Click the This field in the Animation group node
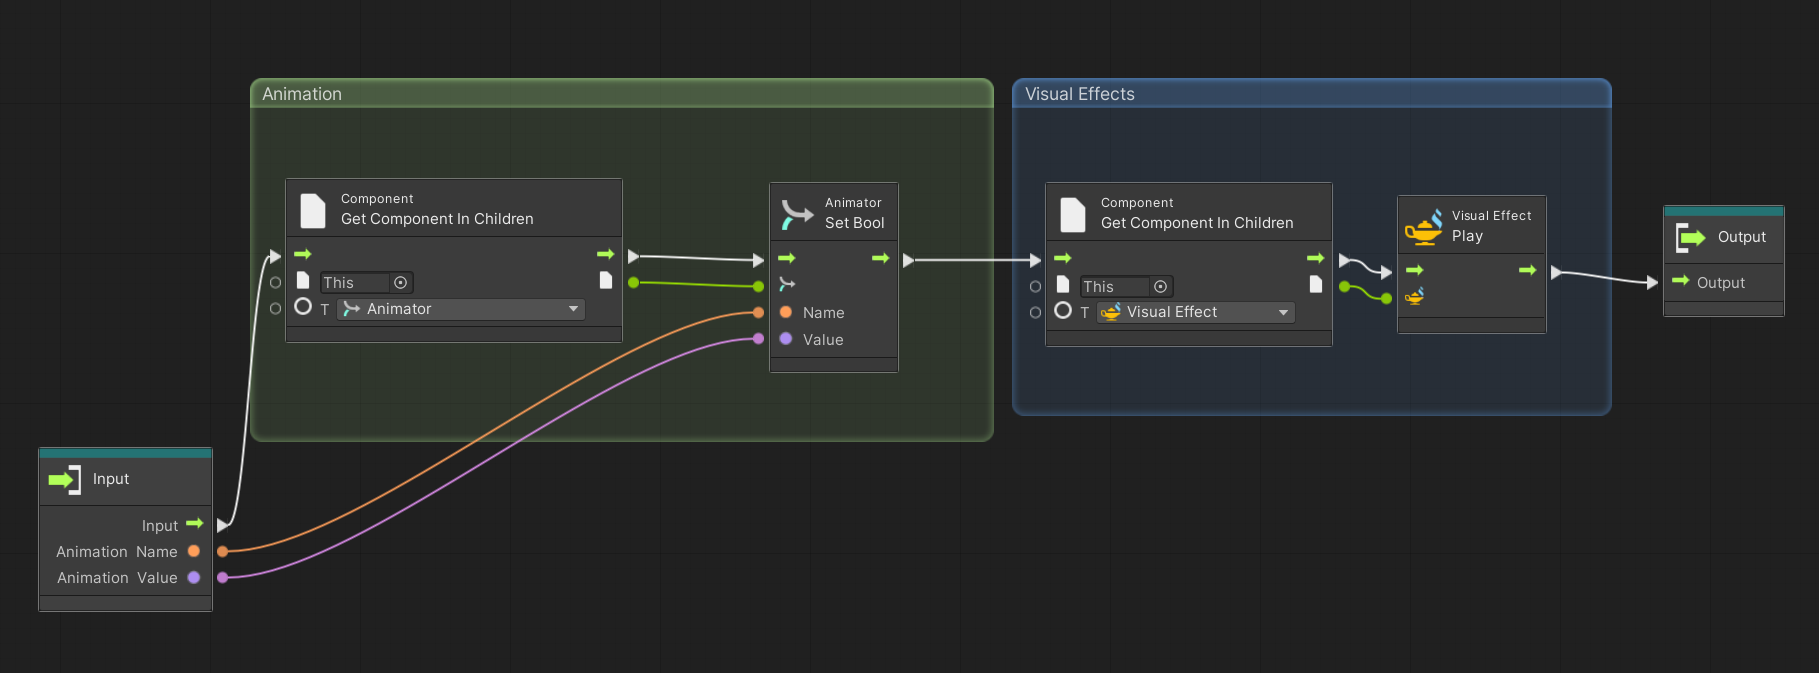Image resolution: width=1819 pixels, height=673 pixels. click(x=354, y=283)
